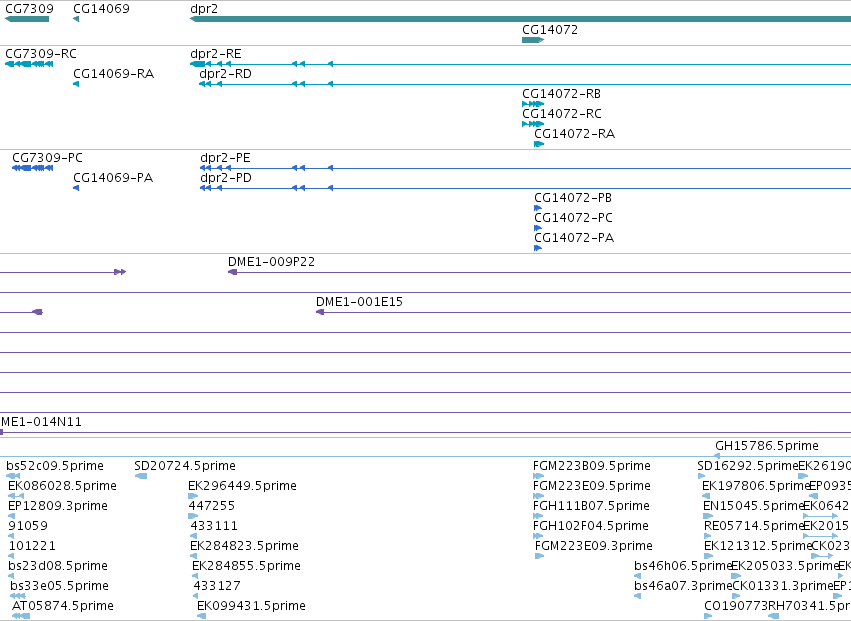851x621 pixels.
Task: Open EST FGH111B07.5prime
Action: [591, 506]
